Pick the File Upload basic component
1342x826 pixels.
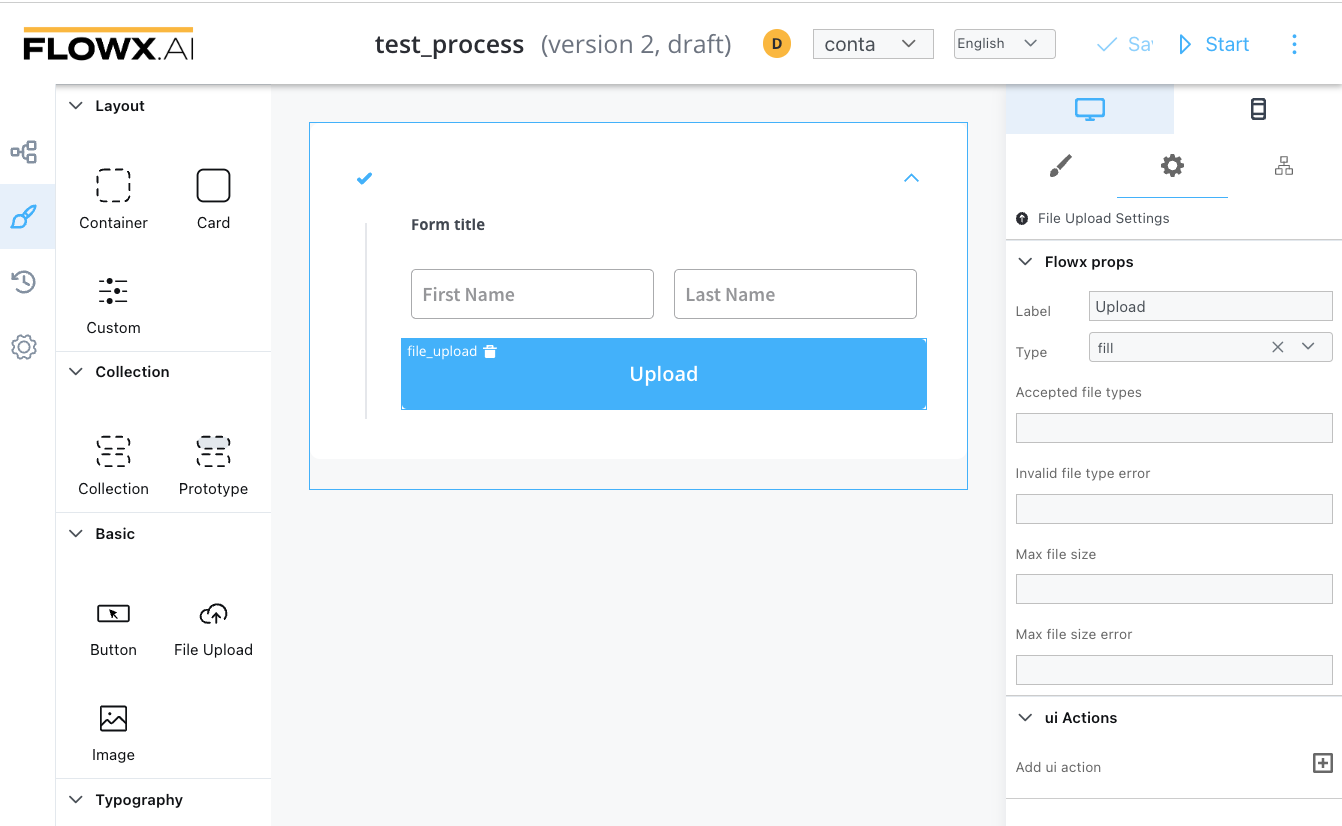[x=213, y=628]
